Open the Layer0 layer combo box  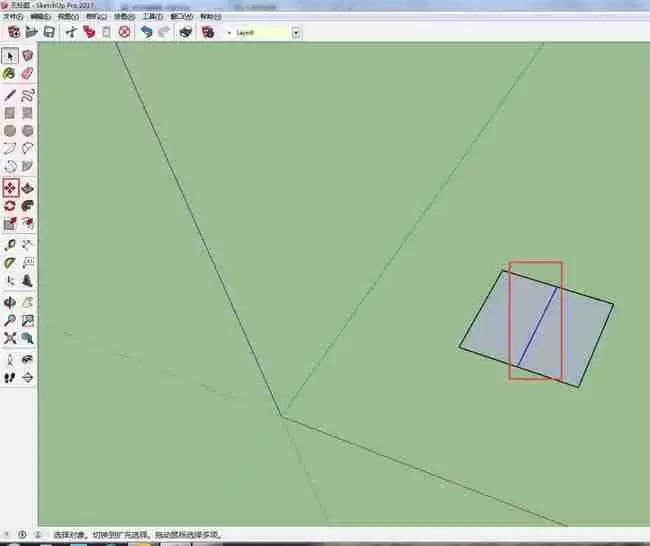[263, 33]
